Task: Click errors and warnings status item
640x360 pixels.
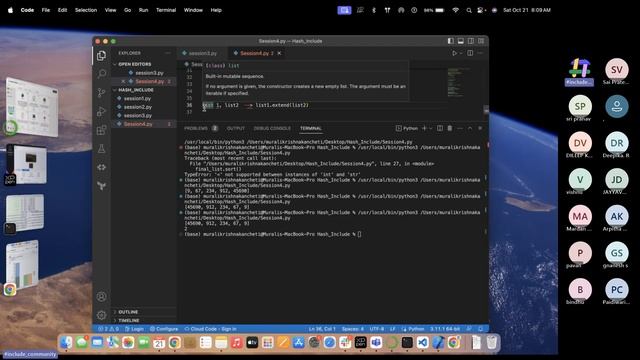Action: click(x=108, y=329)
